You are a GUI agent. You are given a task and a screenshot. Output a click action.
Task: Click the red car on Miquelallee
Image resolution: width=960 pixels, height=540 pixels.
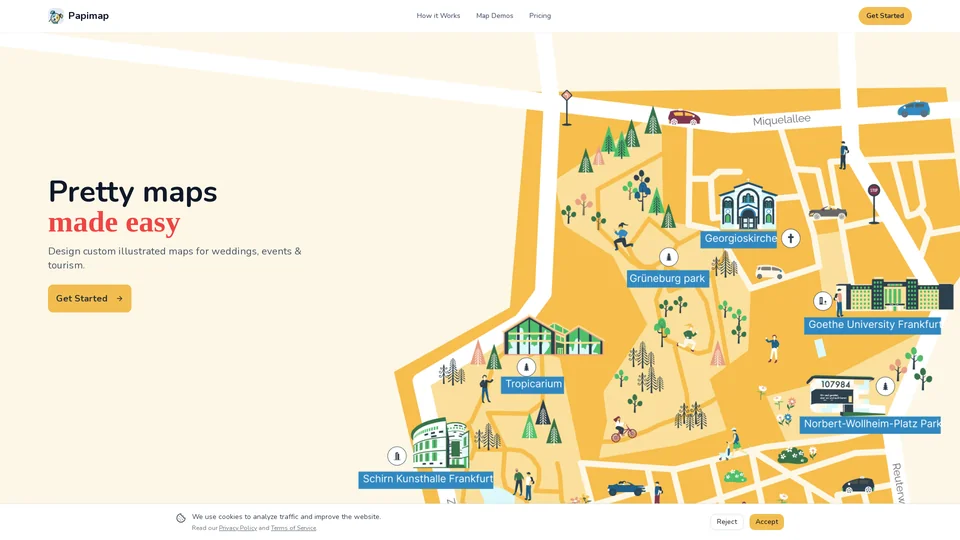(684, 117)
